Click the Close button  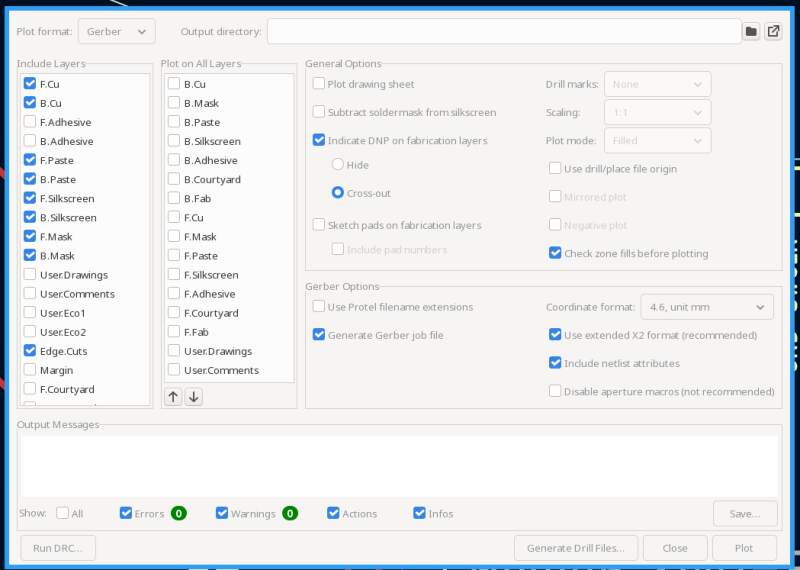point(675,548)
